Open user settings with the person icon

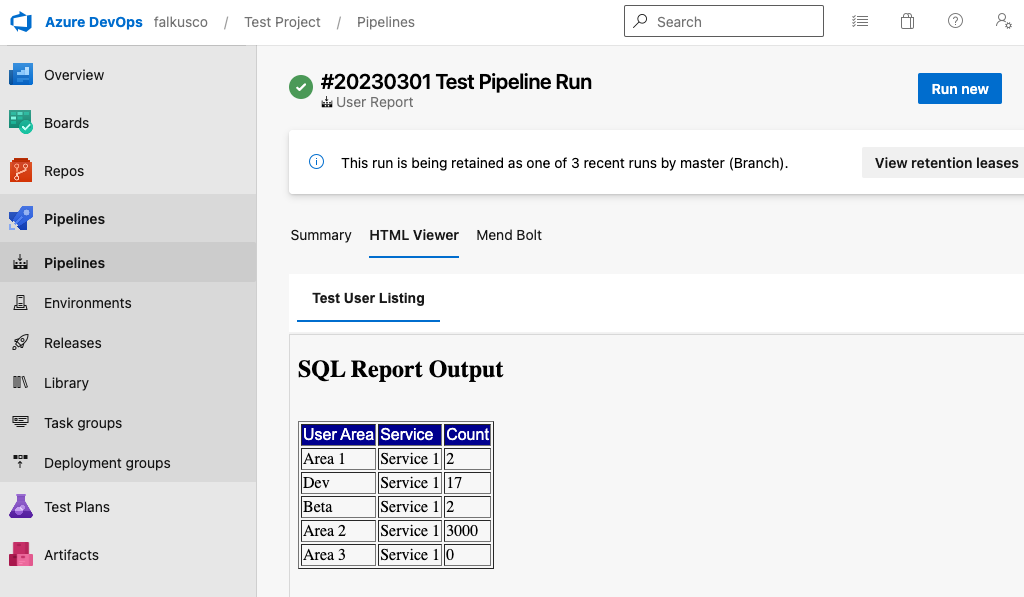coord(1003,21)
